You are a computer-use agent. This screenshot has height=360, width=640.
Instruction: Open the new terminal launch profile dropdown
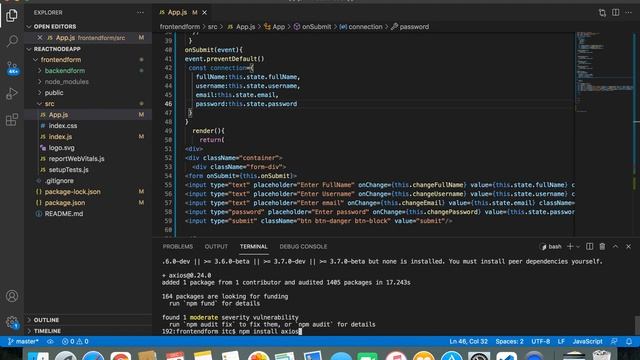(578, 247)
